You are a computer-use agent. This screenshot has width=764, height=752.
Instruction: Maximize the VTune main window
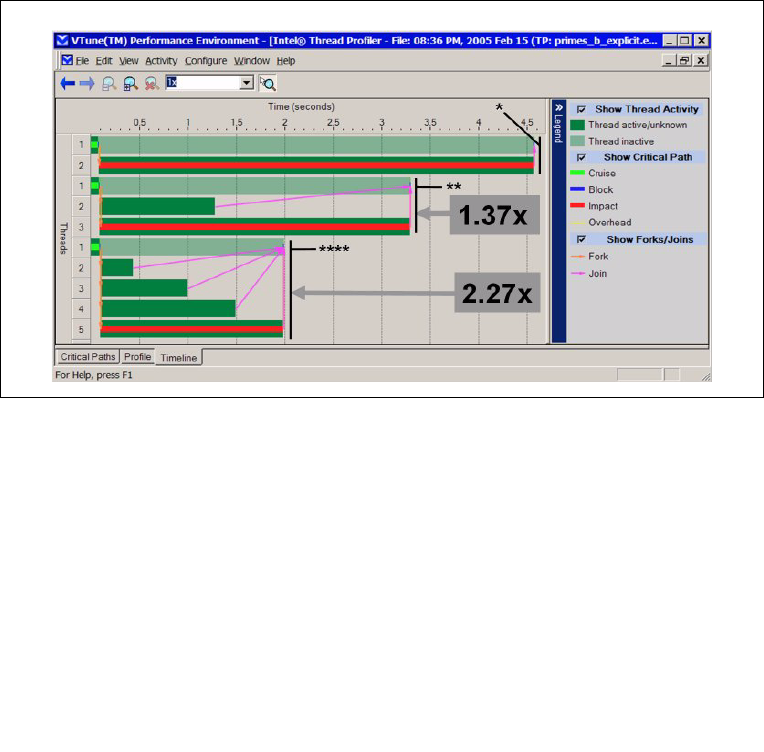pyautogui.click(x=685, y=40)
